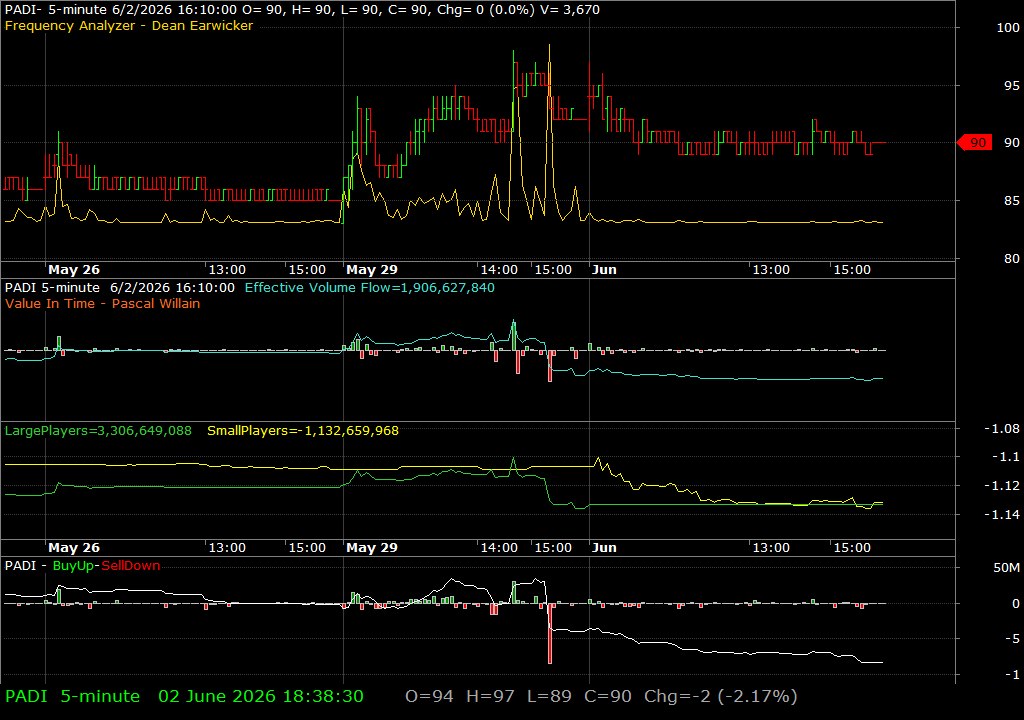Image resolution: width=1024 pixels, height=720 pixels.
Task: Click the -1.1 scale value in players panel
Action: tap(1006, 457)
